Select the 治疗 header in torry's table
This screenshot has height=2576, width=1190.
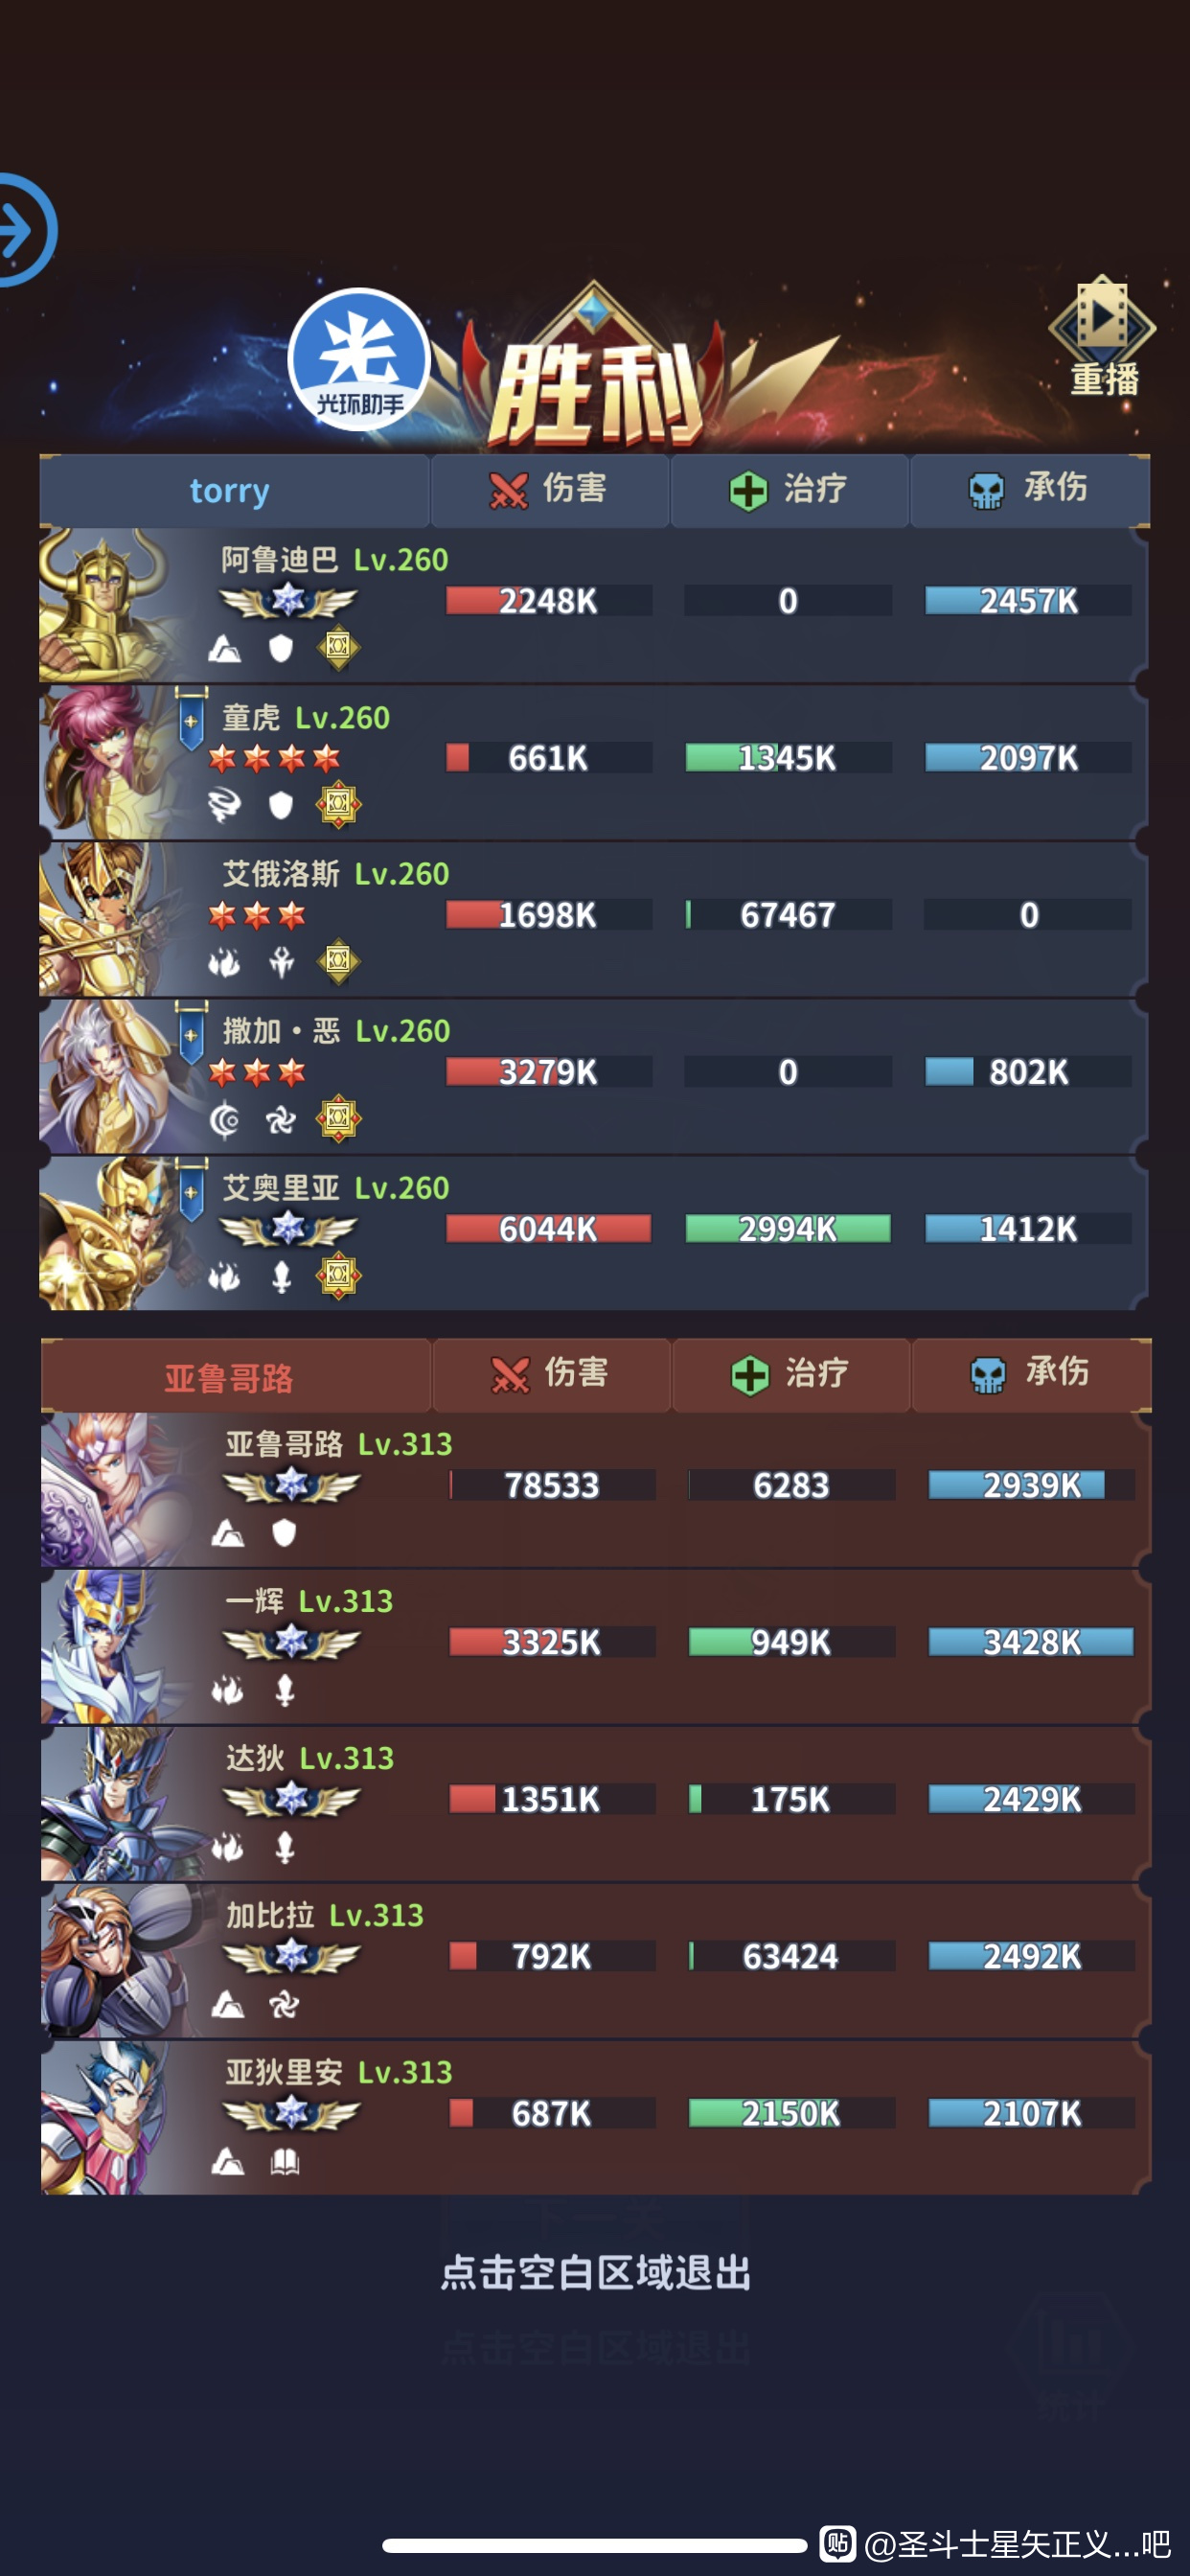pyautogui.click(x=789, y=490)
